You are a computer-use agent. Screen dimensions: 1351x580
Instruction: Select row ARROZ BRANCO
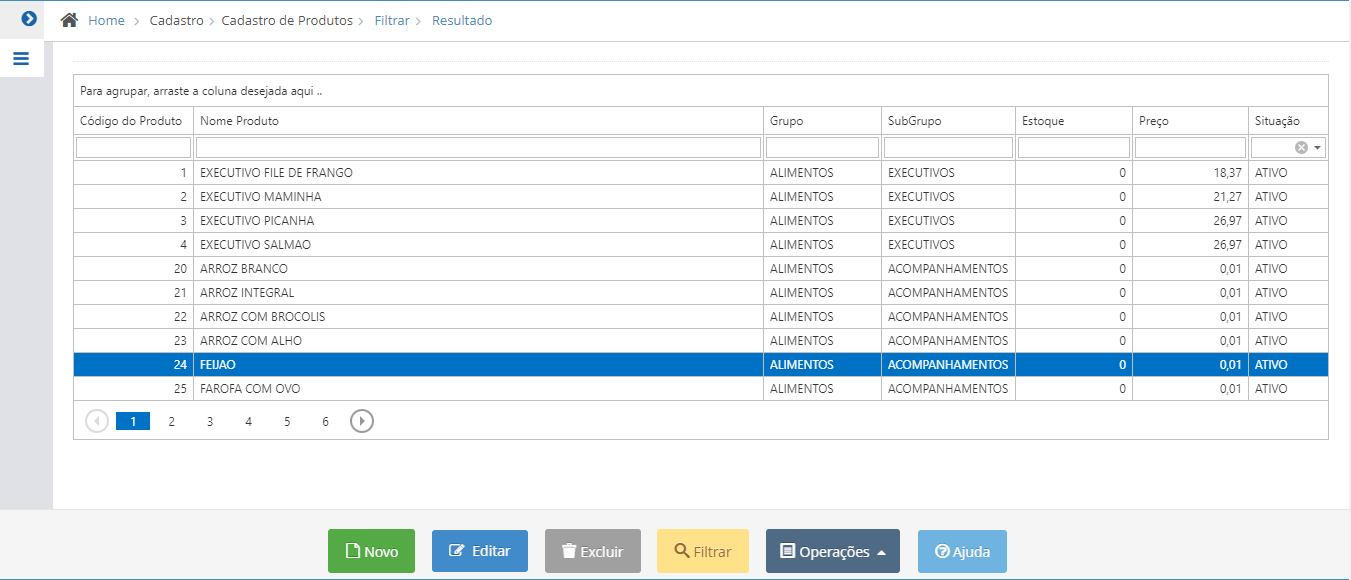700,269
